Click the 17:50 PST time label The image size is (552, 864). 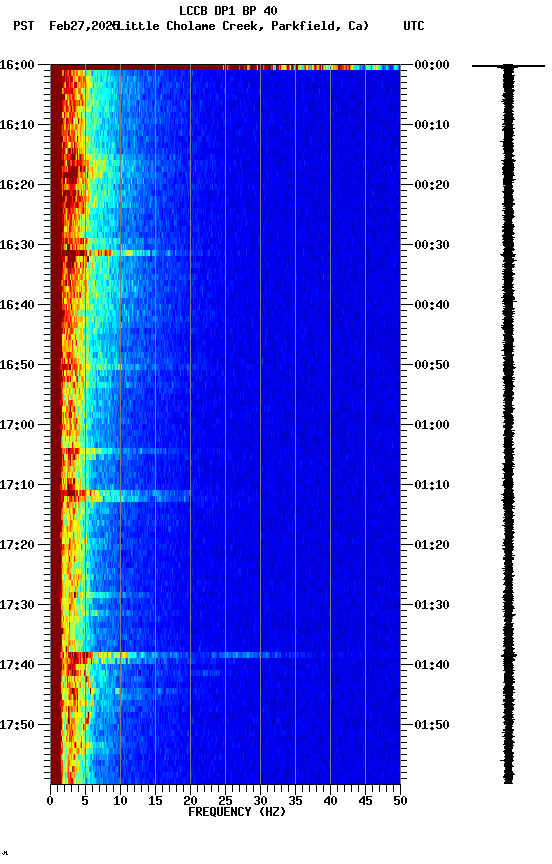click(17, 725)
